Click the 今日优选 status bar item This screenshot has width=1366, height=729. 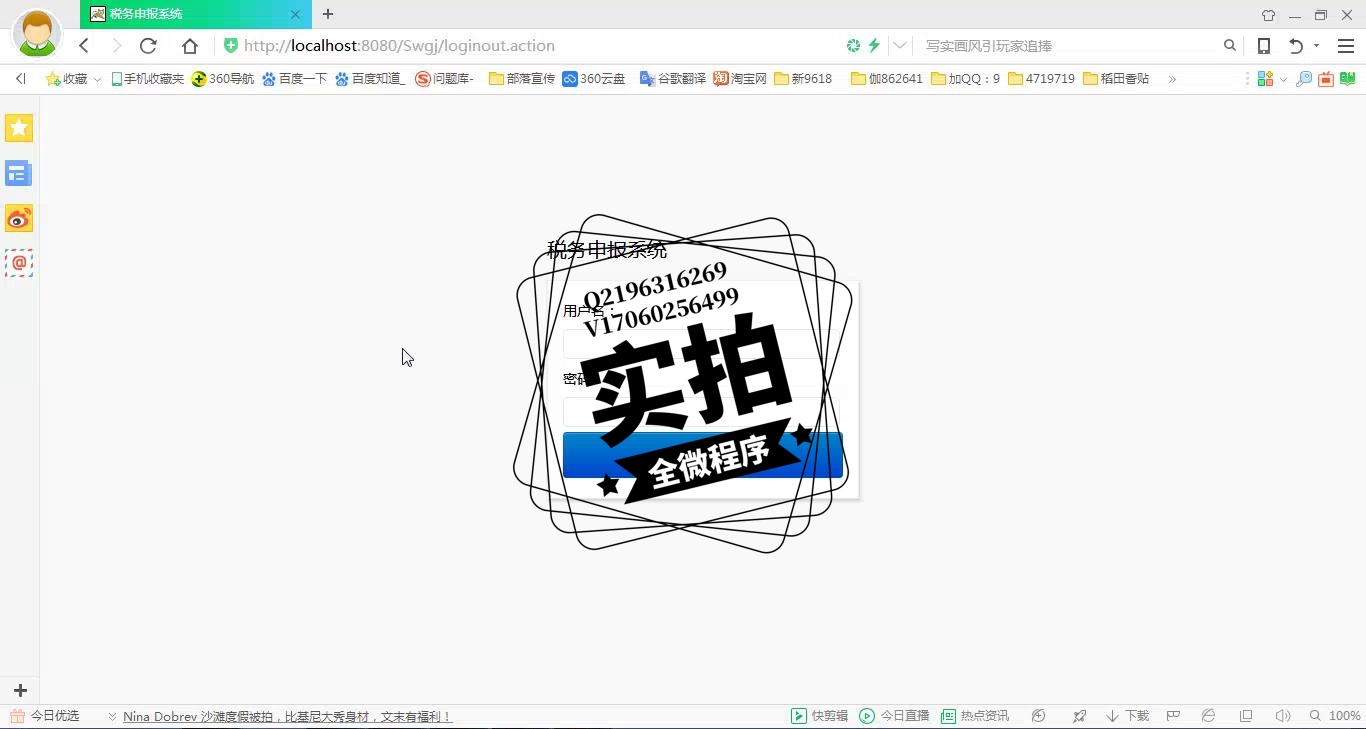coord(45,716)
